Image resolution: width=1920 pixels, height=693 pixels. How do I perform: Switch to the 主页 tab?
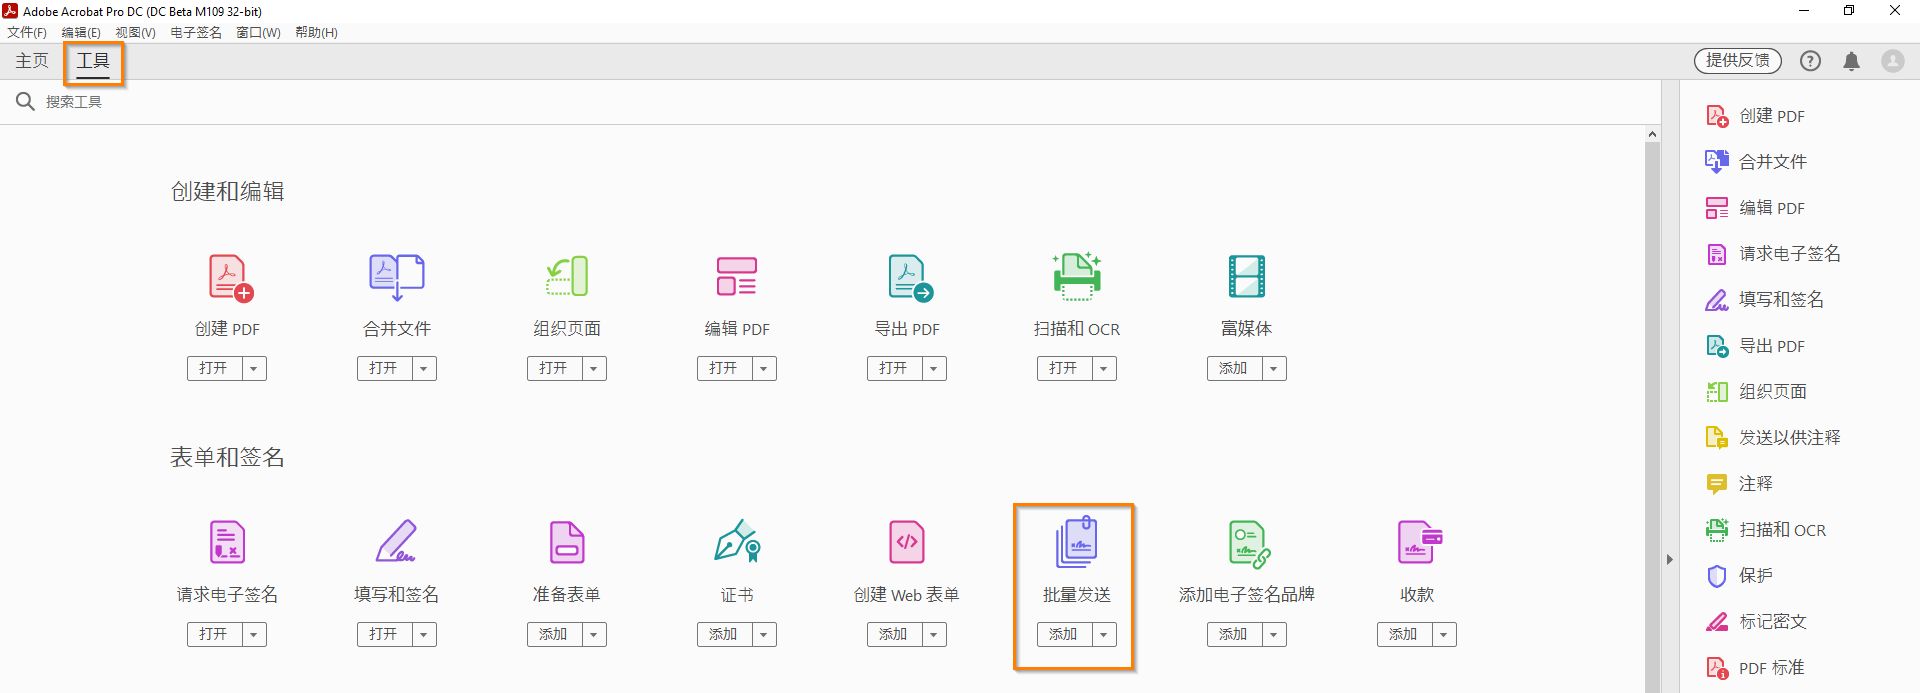(x=32, y=61)
